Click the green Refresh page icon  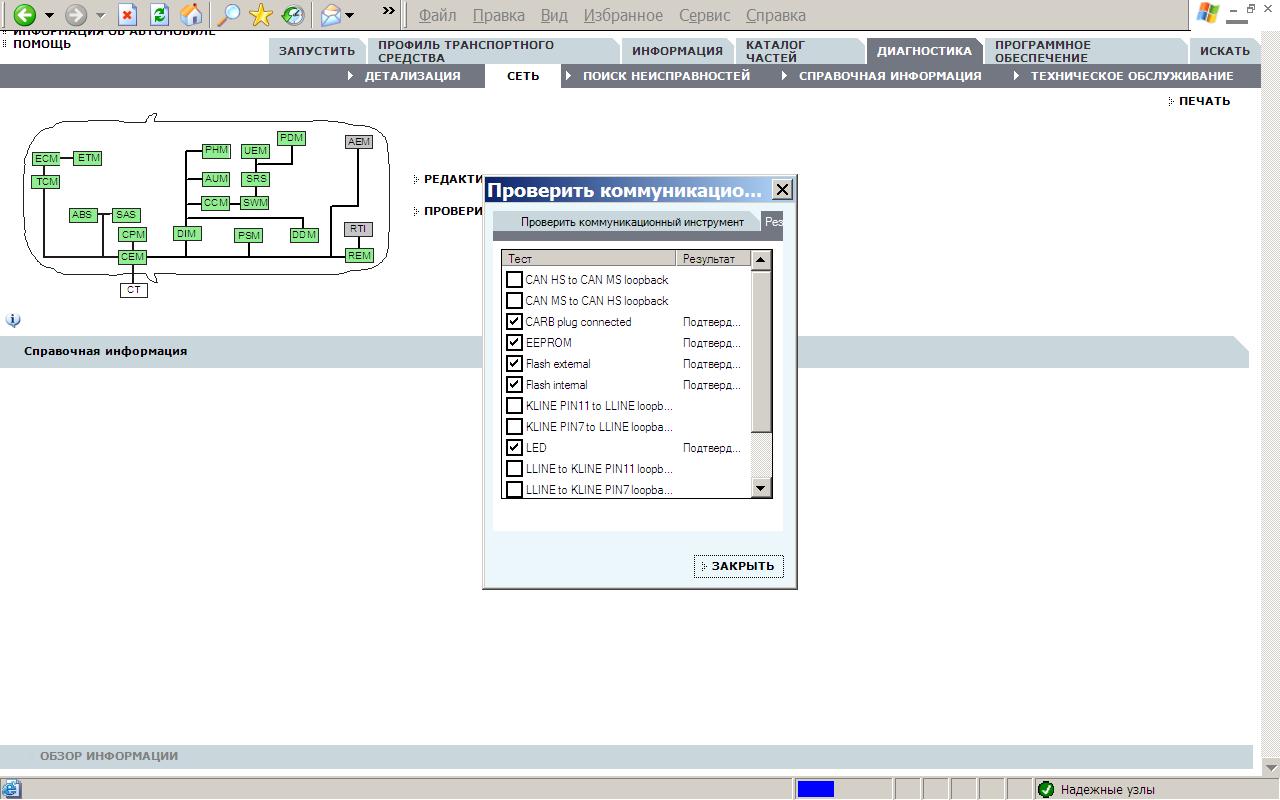point(159,15)
